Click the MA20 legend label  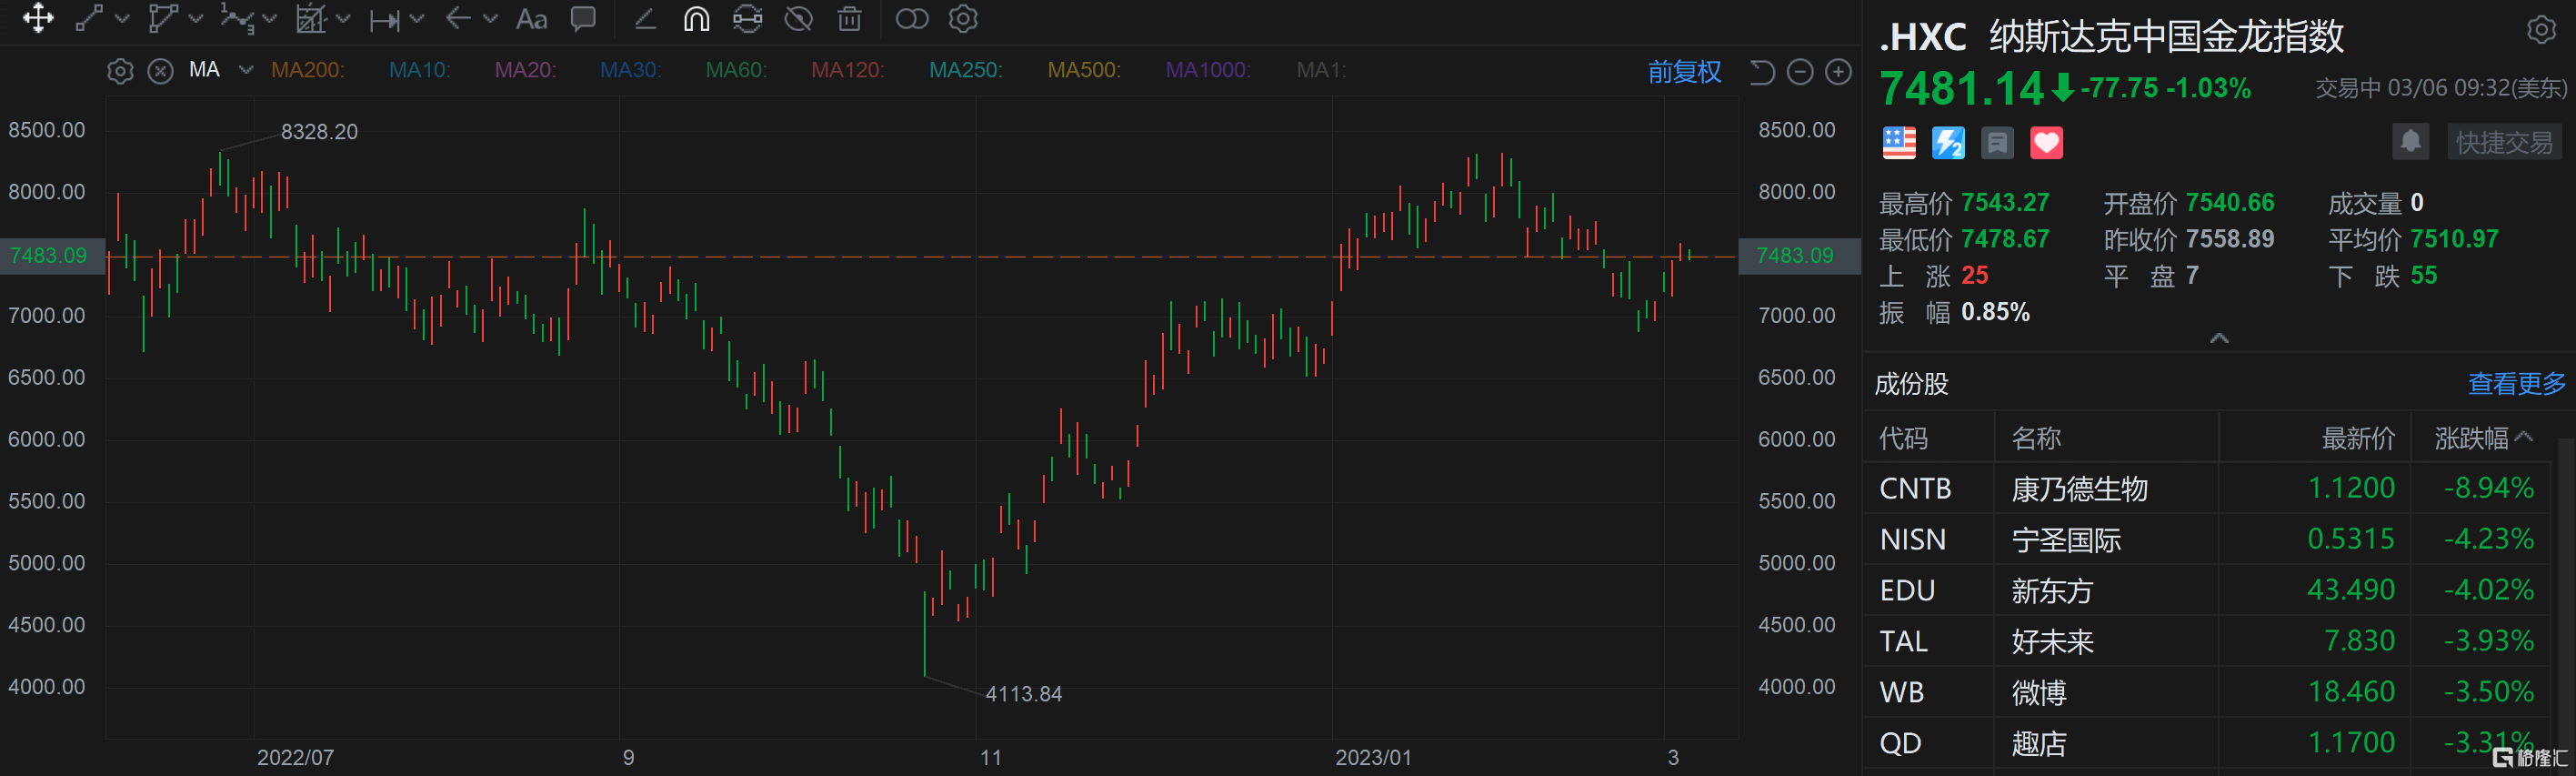pyautogui.click(x=525, y=70)
